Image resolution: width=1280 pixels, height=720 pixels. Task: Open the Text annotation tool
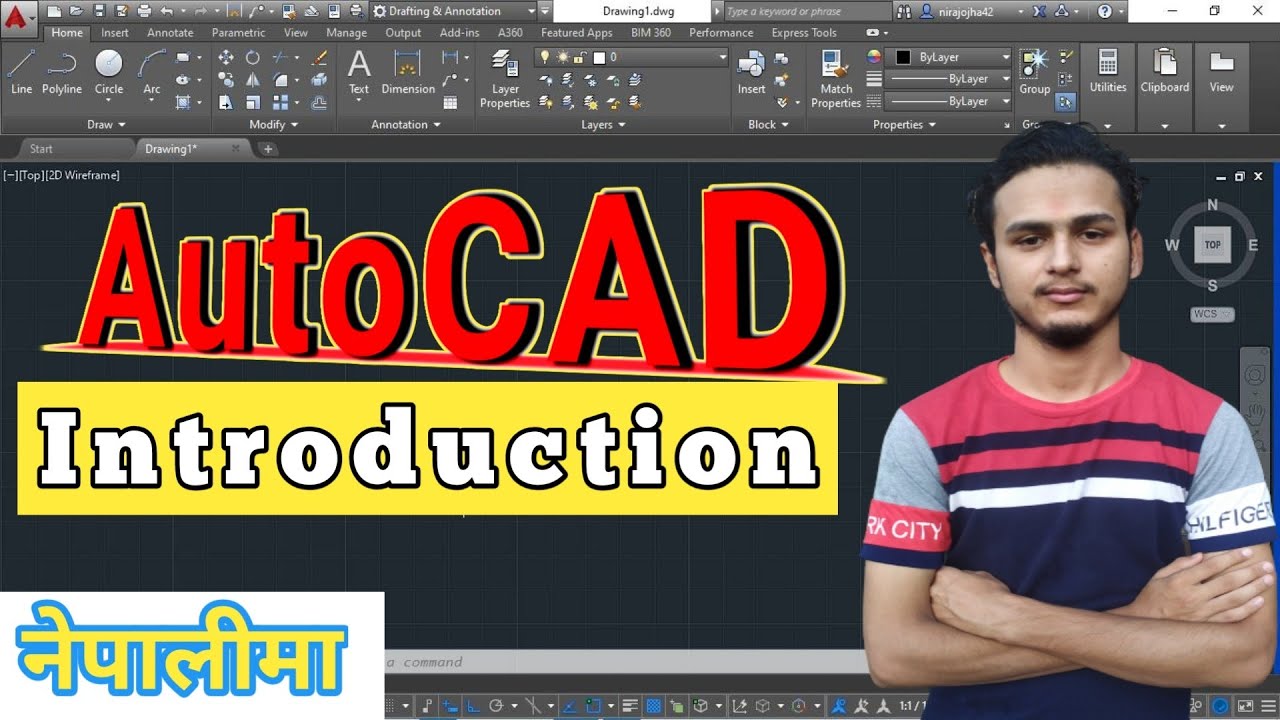tap(359, 73)
